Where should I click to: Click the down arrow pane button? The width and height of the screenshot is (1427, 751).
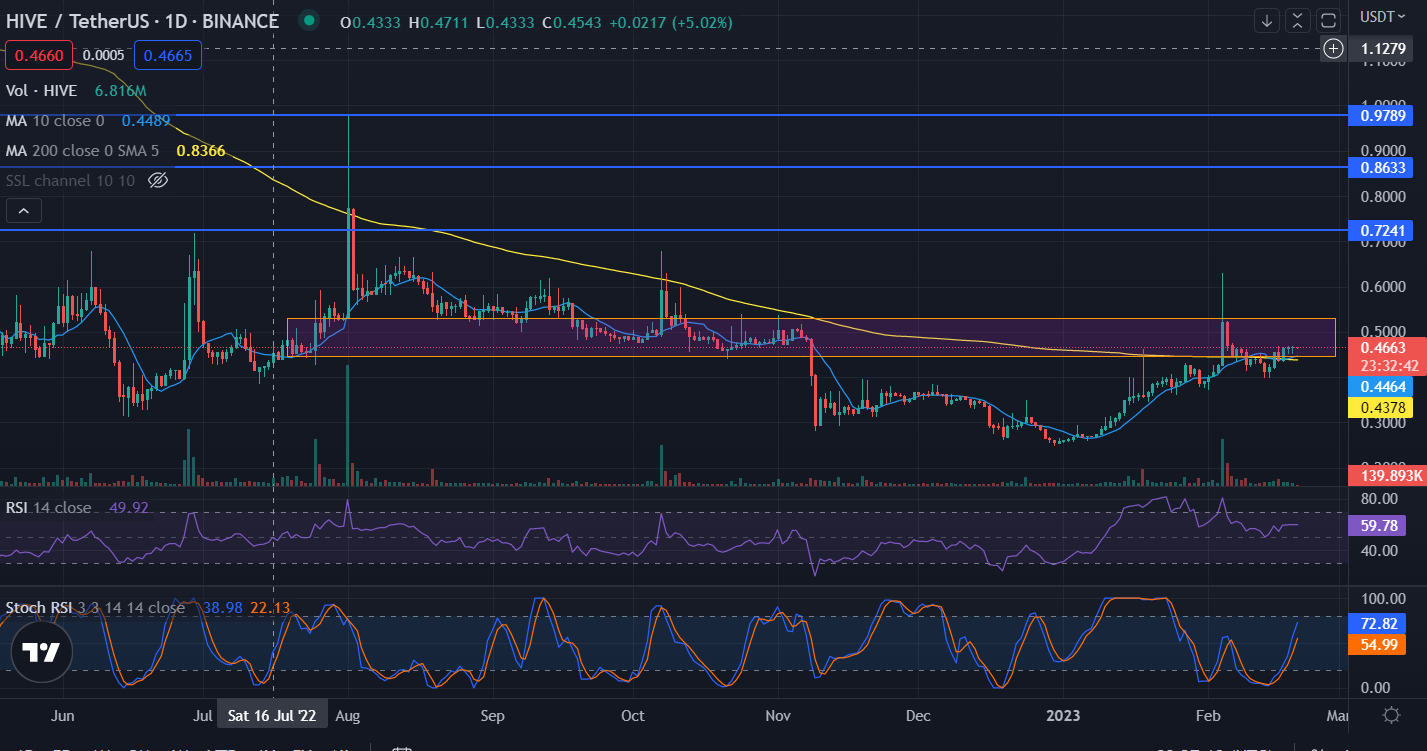point(1267,20)
